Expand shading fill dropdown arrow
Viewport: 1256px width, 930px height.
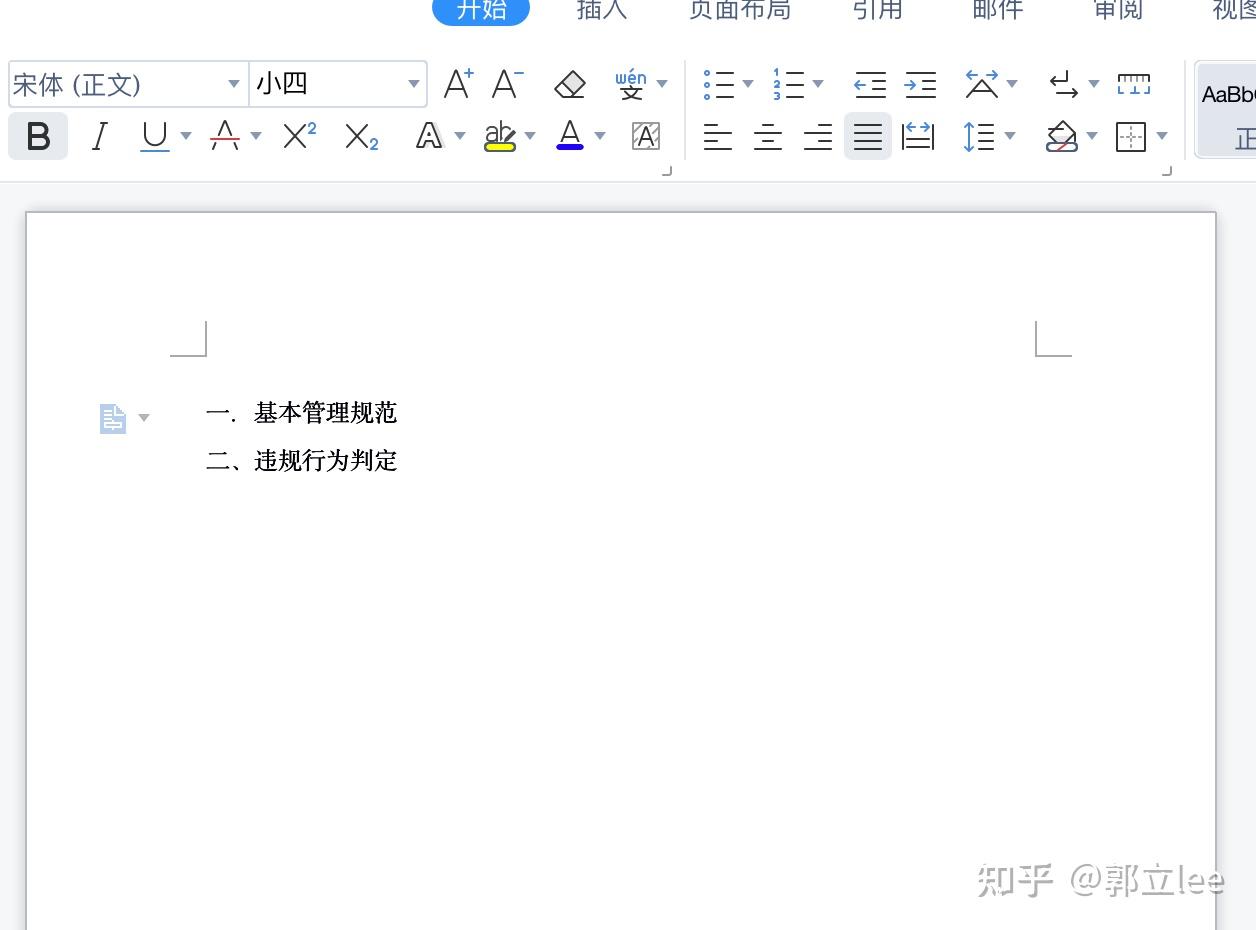(x=1092, y=136)
